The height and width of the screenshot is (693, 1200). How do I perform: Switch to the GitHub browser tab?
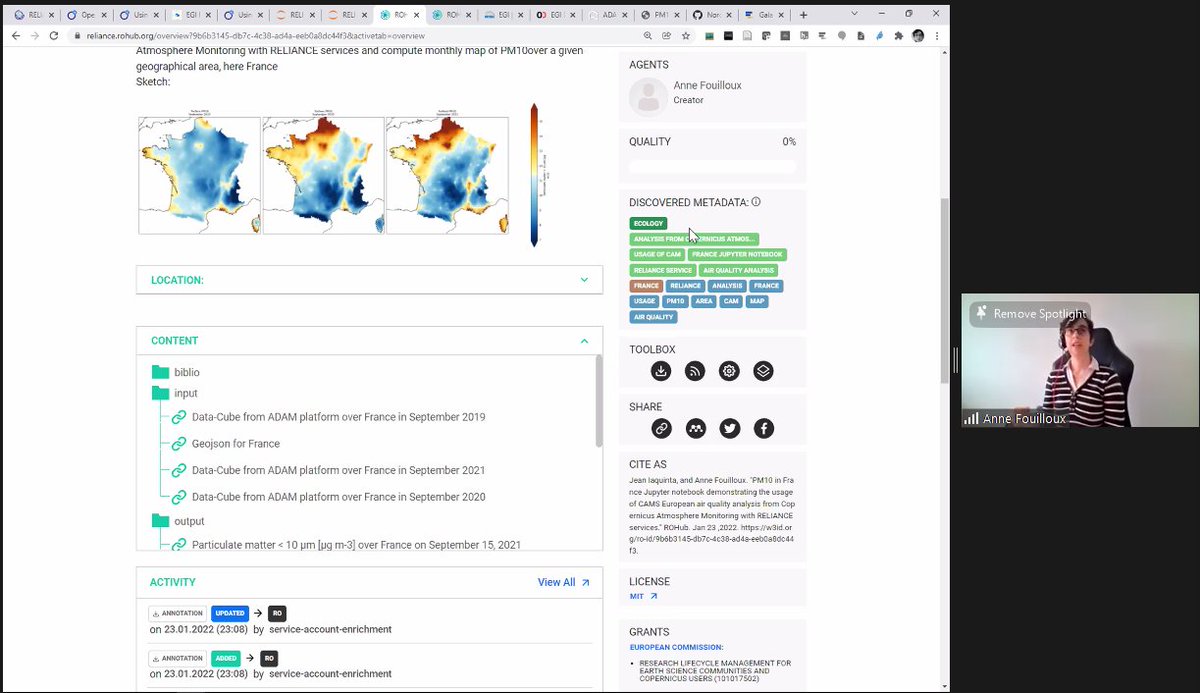click(711, 15)
